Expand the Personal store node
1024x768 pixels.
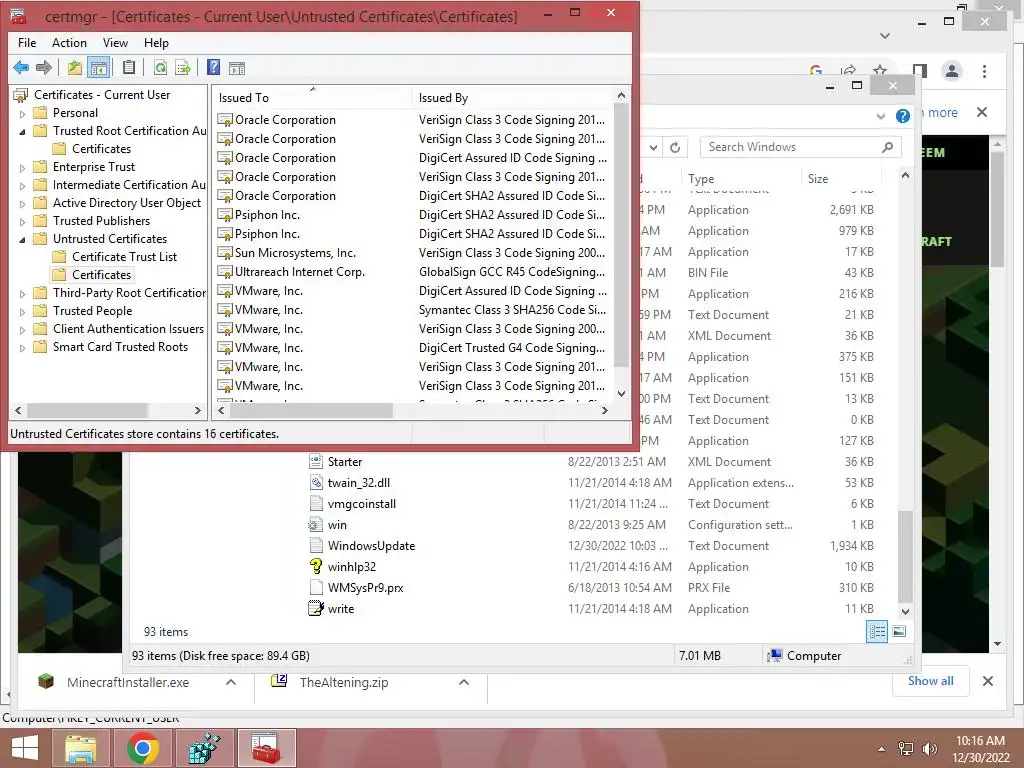coord(22,114)
